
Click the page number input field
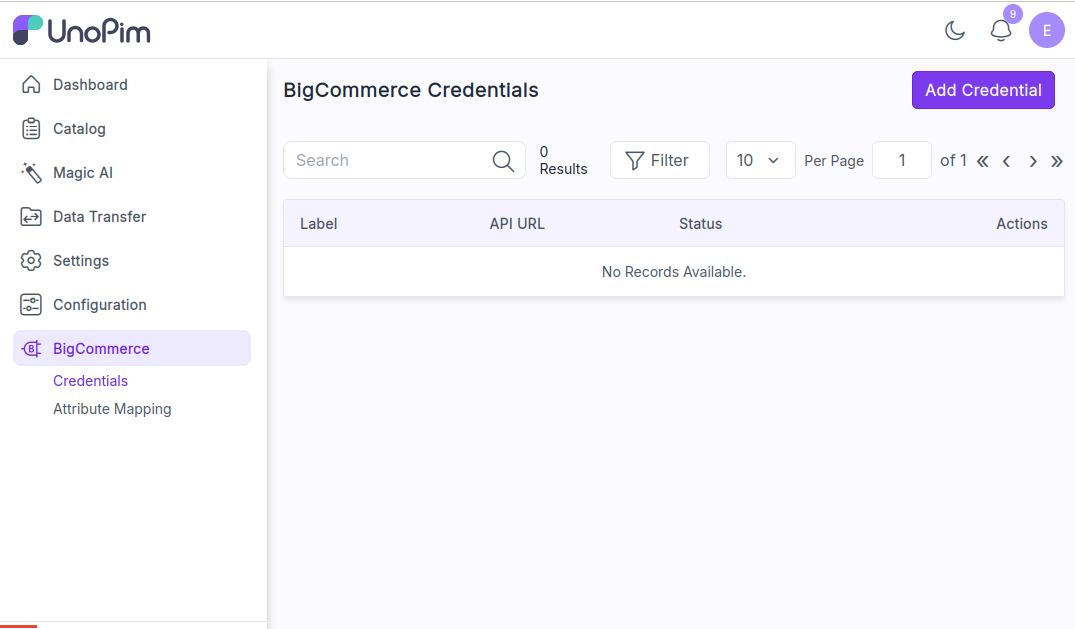[x=902, y=160]
